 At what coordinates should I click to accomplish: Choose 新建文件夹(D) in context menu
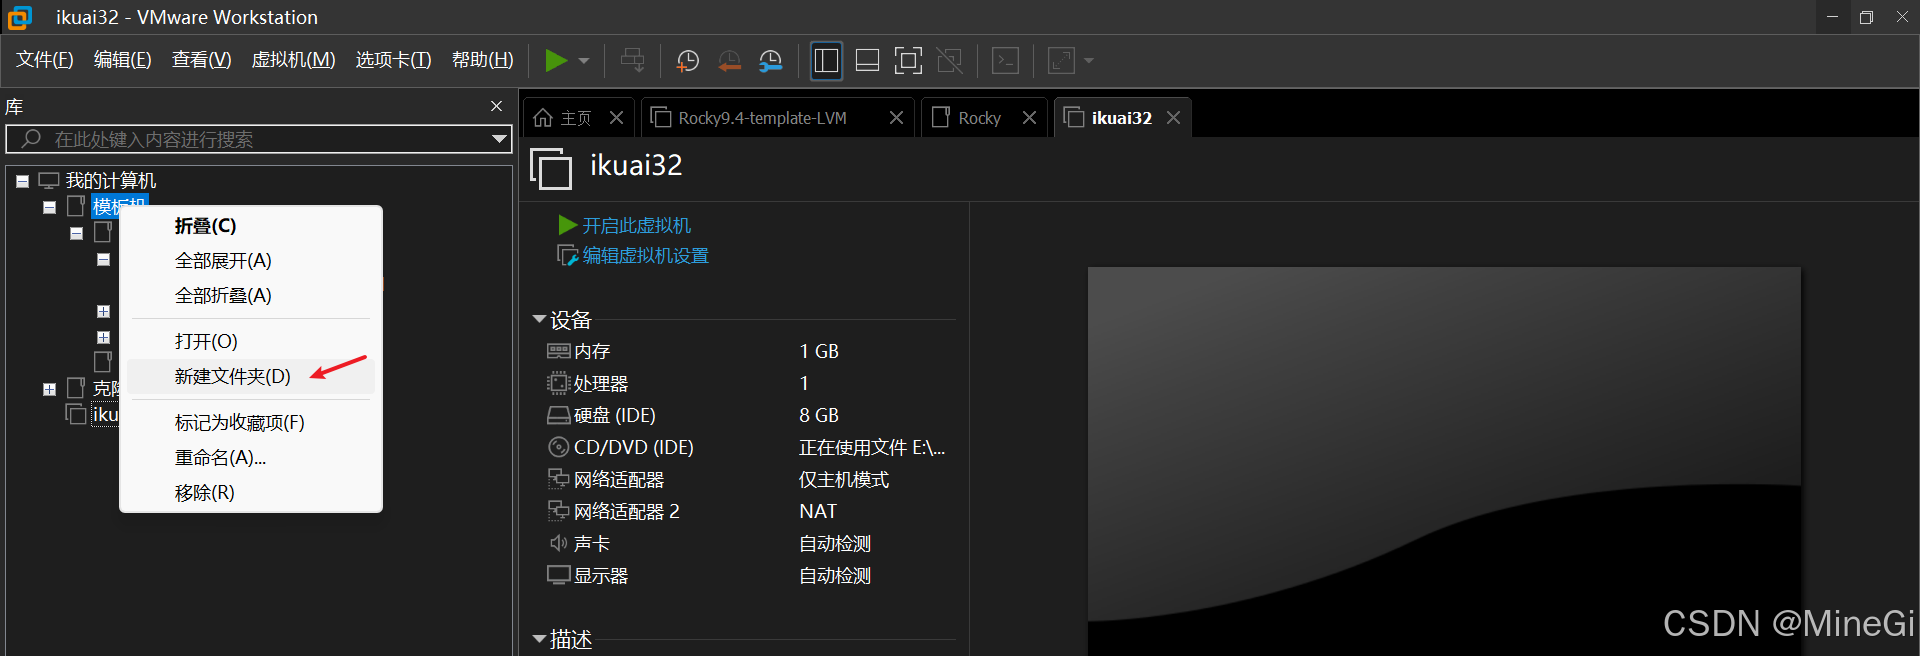pos(251,377)
